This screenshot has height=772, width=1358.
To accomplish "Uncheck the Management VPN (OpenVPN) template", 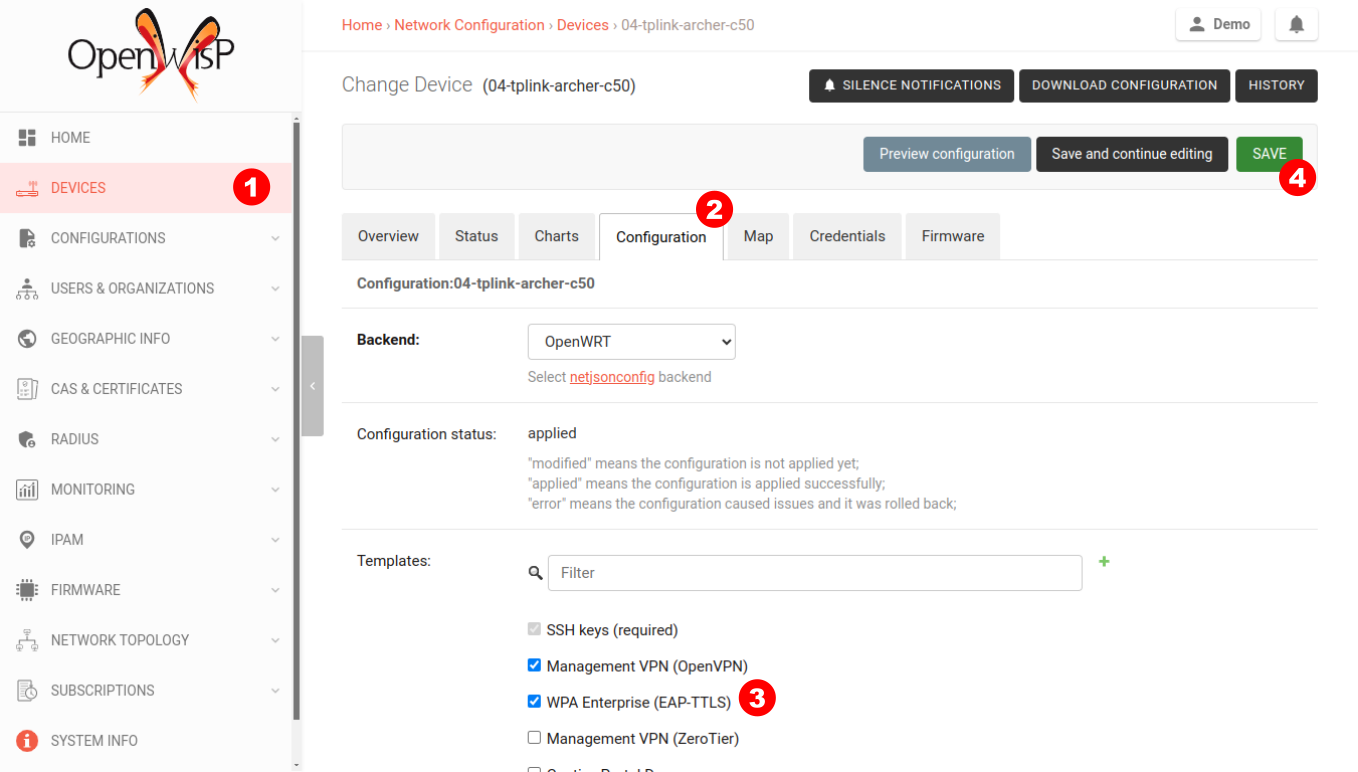I will coord(534,664).
